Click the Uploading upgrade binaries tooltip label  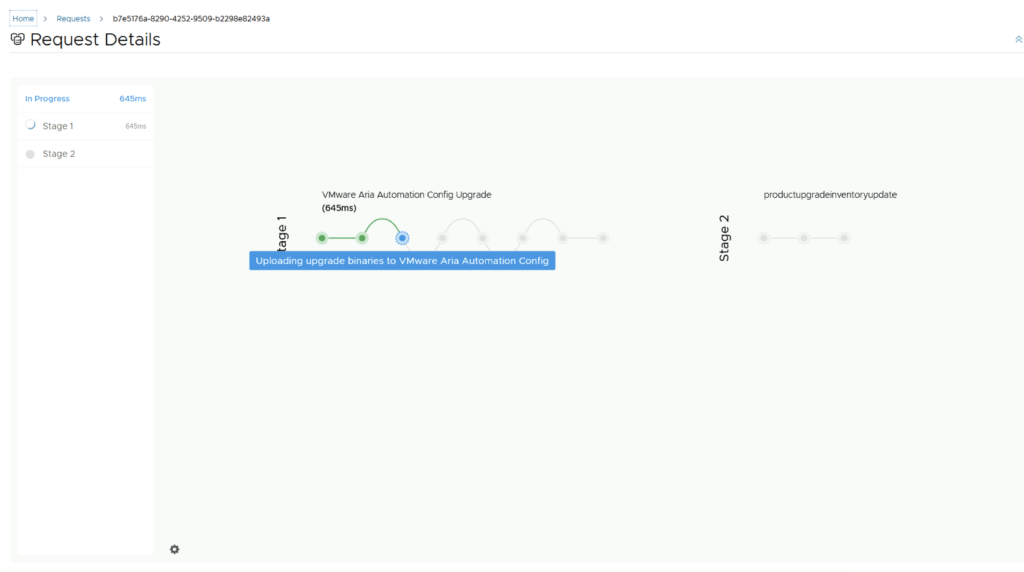pos(402,261)
